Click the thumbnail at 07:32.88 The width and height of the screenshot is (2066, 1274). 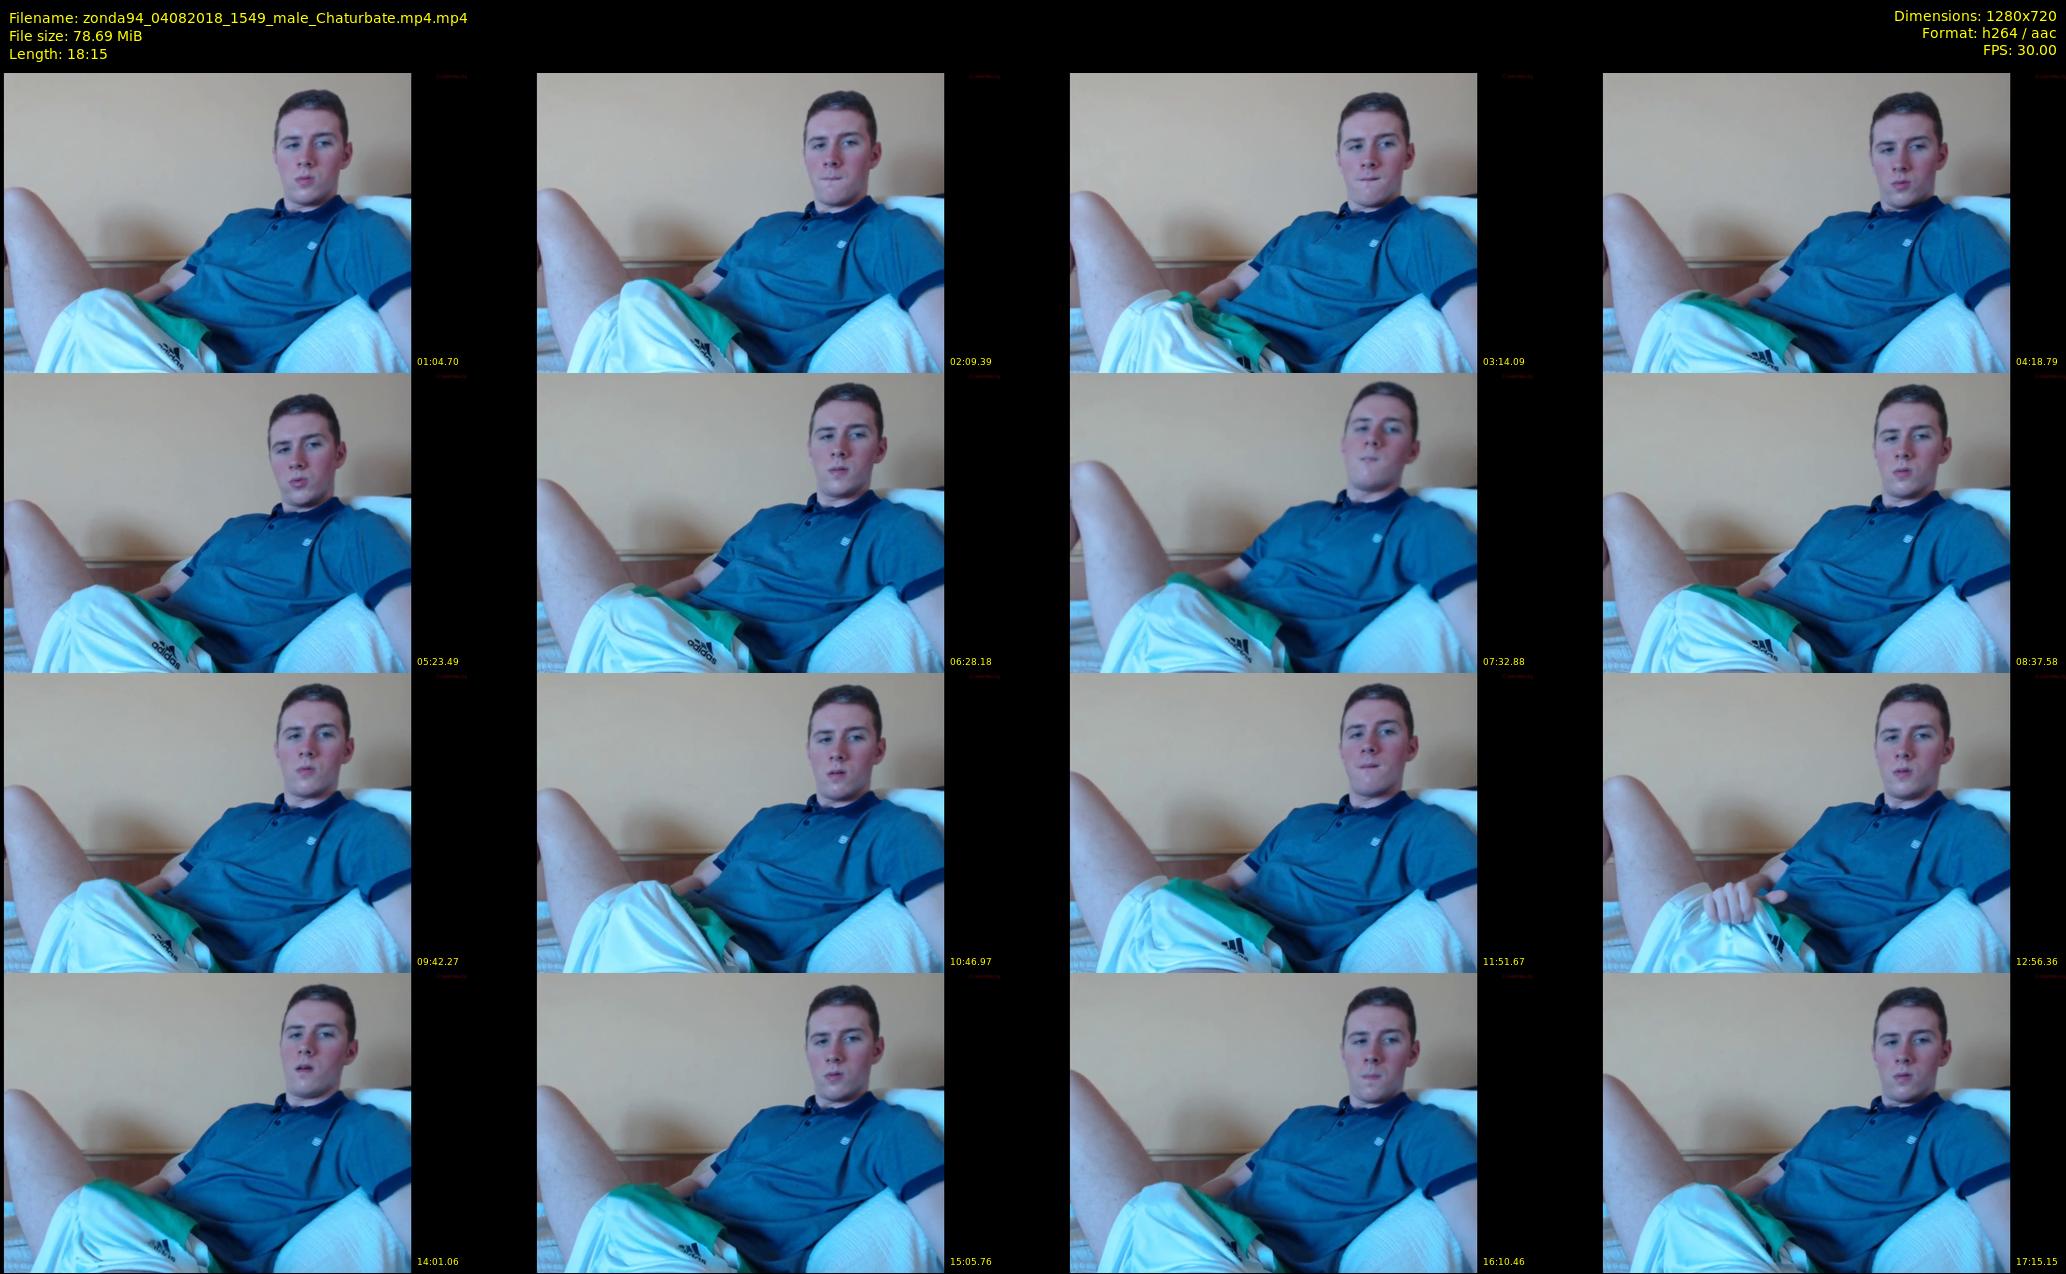(x=1273, y=522)
